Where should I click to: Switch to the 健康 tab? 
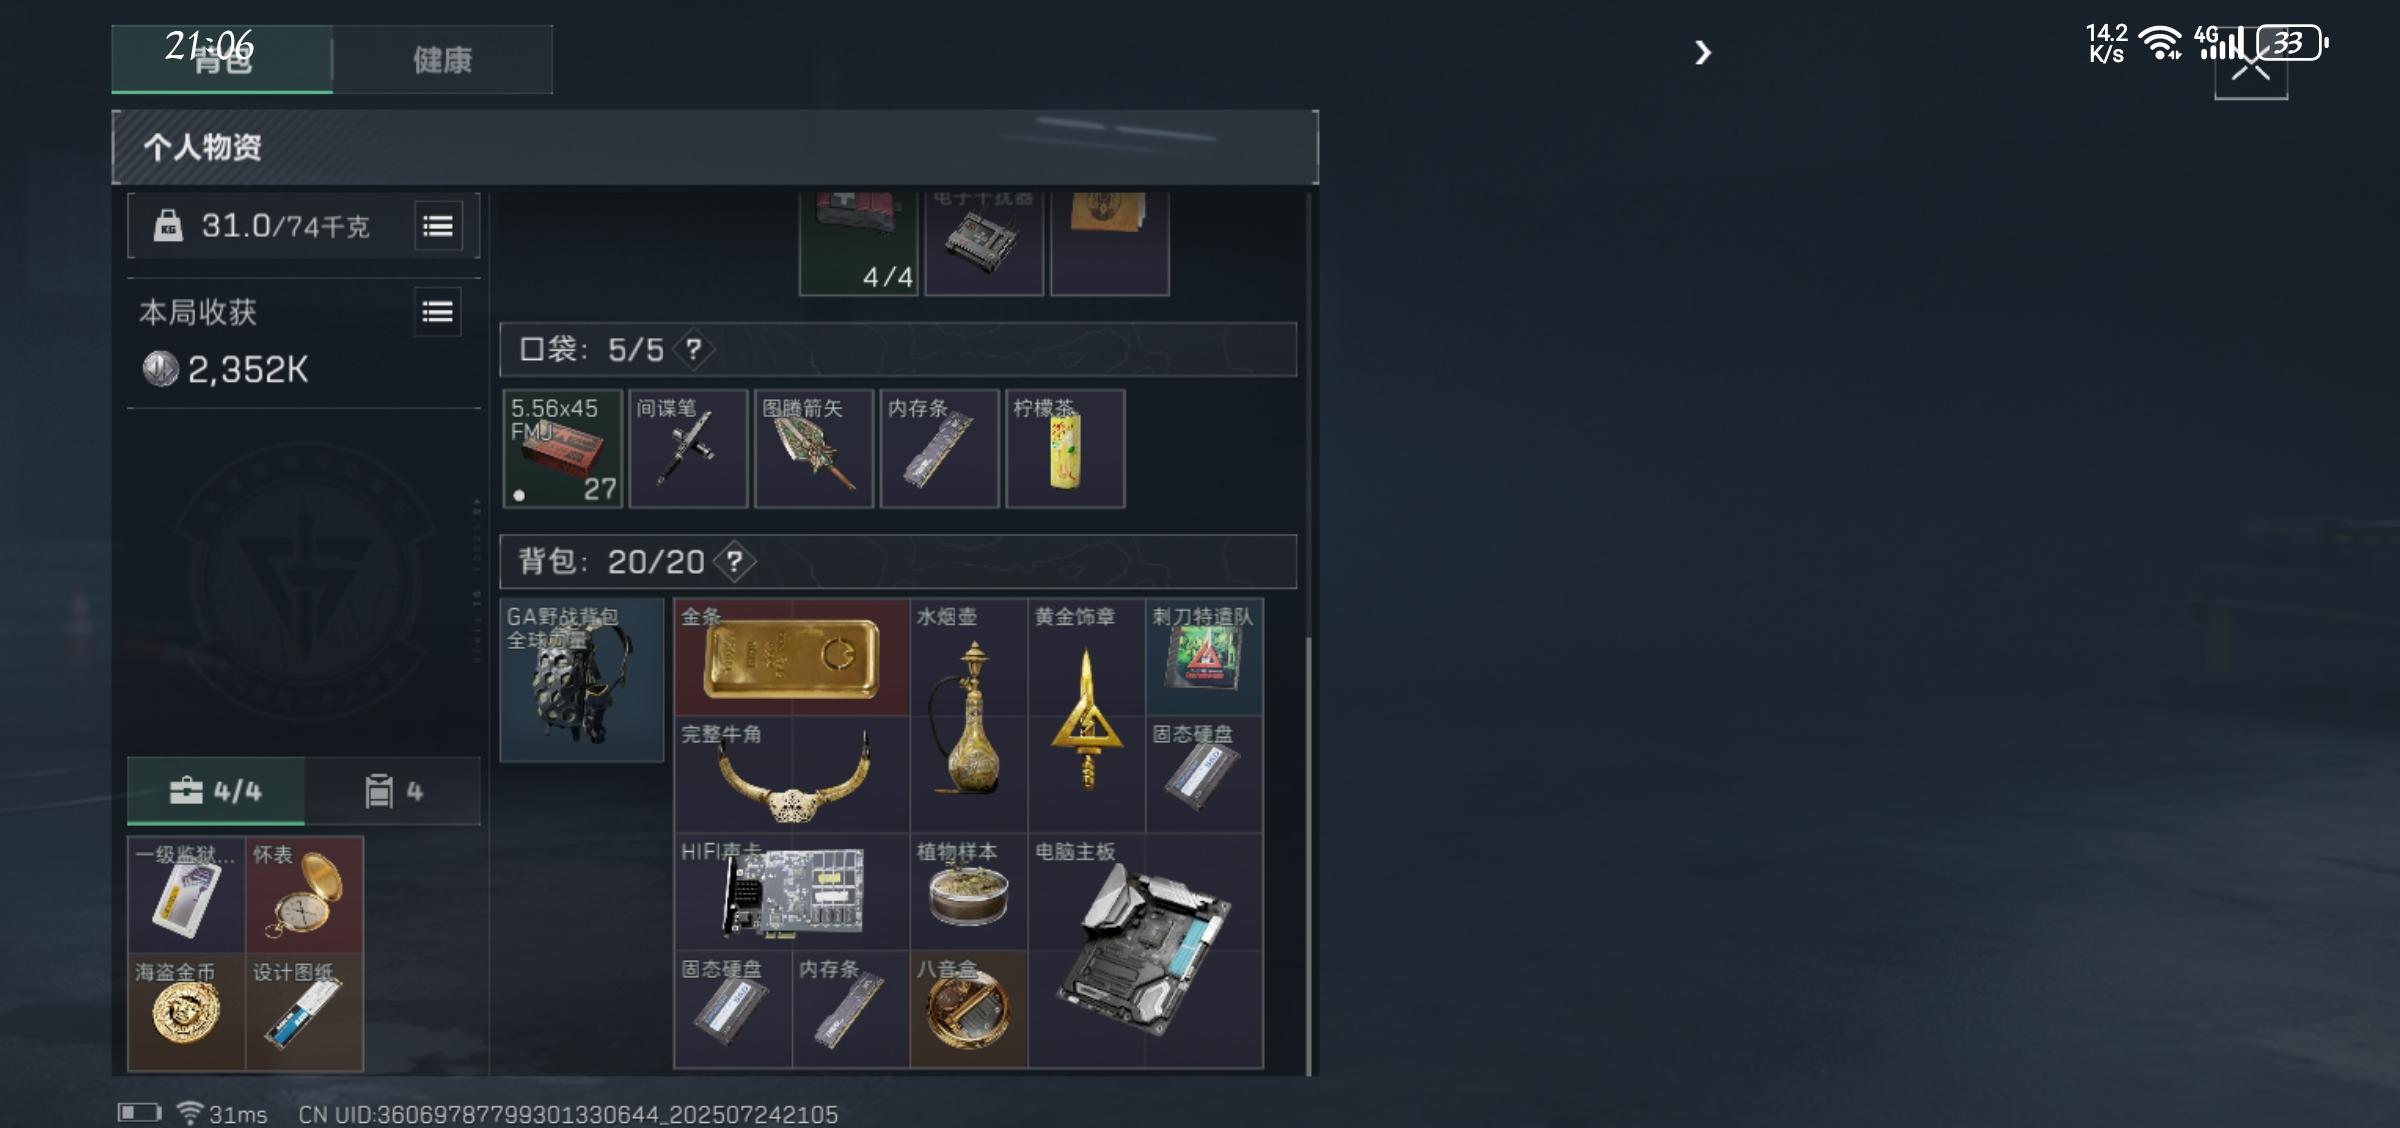click(443, 60)
